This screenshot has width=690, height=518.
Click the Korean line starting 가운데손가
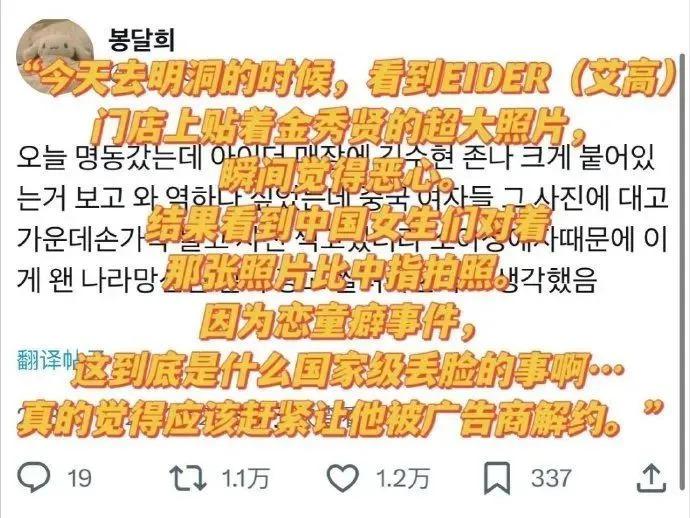[343, 239]
